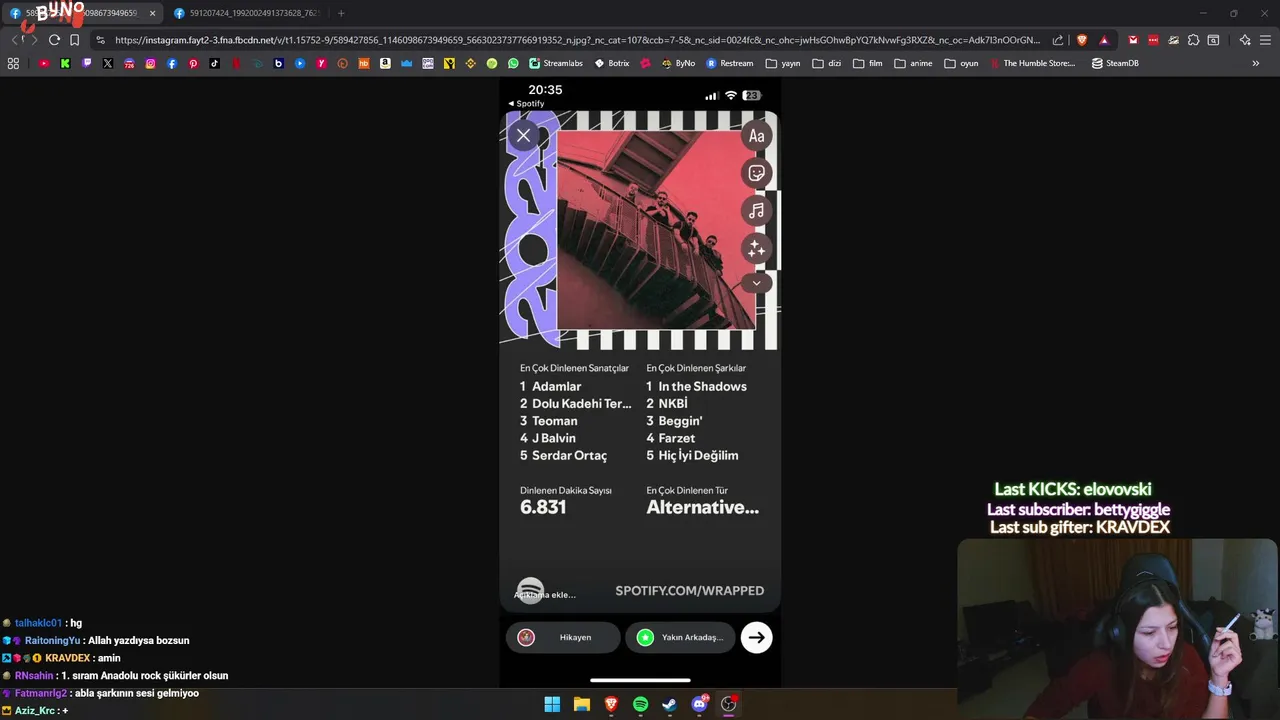Image resolution: width=1280 pixels, height=720 pixels.
Task: Open the sparkle effects tool
Action: [757, 249]
